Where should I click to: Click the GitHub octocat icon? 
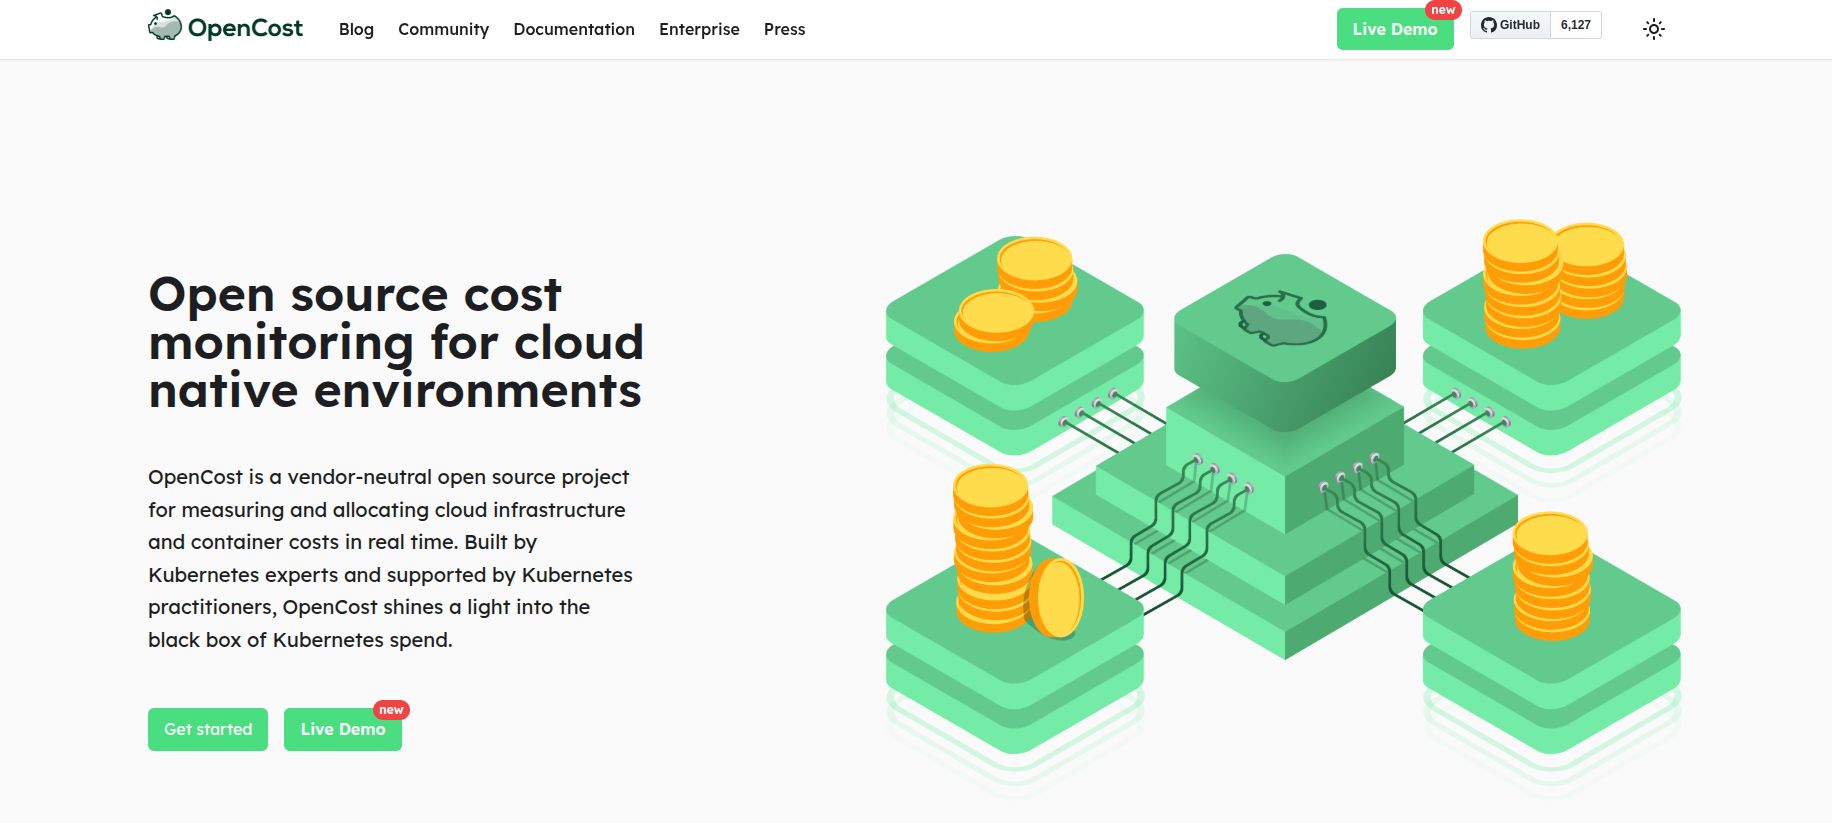(1489, 25)
